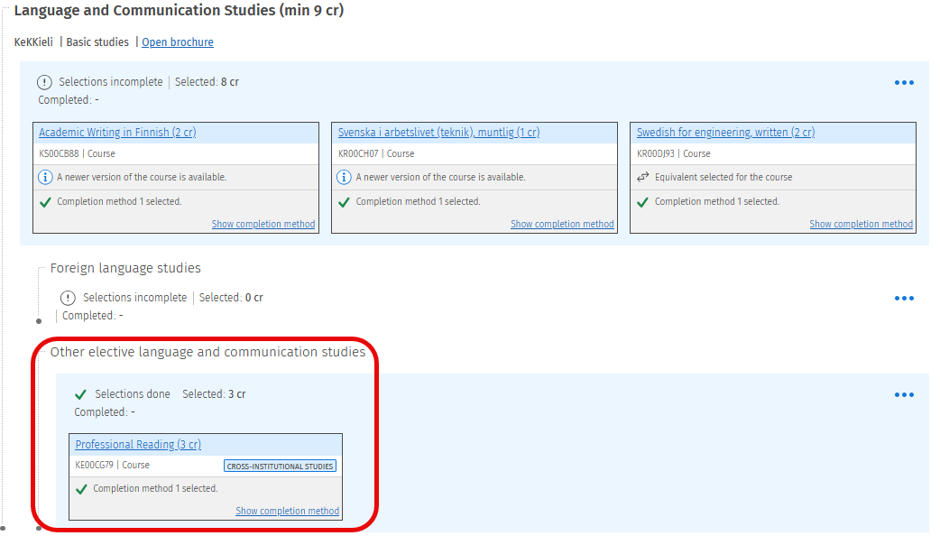Click Equivalent selected for the course text
Screen dimensions: 940x545
[724, 177]
